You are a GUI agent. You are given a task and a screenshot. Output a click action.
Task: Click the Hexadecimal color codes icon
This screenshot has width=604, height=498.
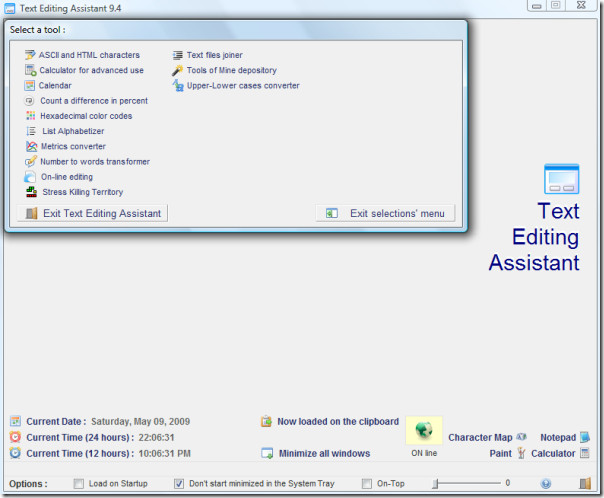tap(30, 116)
